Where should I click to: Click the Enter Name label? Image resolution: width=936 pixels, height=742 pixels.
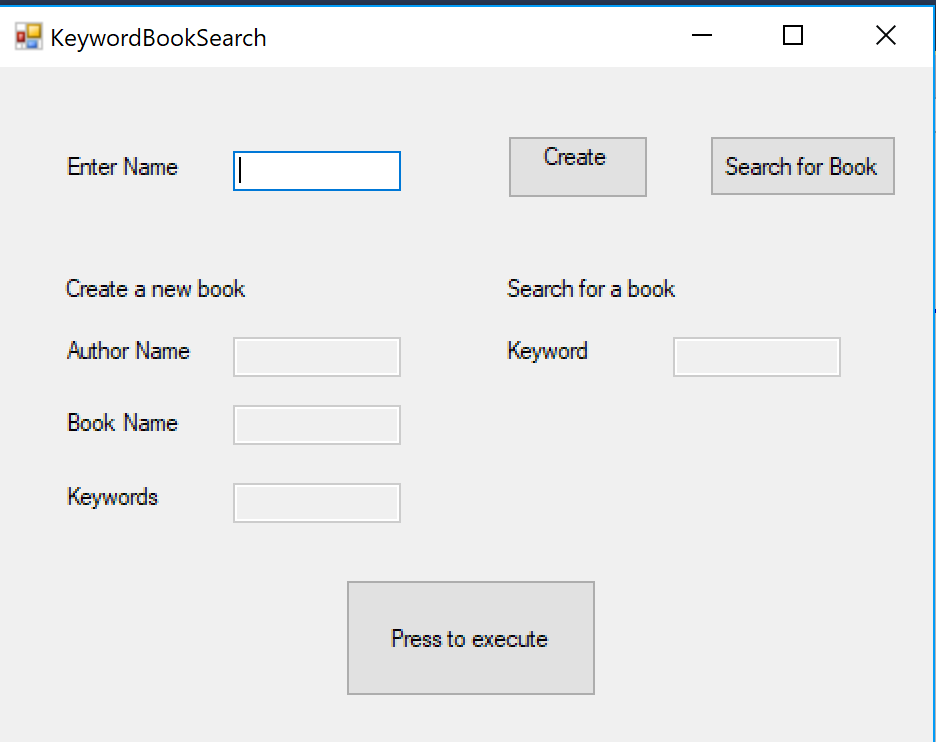click(122, 167)
